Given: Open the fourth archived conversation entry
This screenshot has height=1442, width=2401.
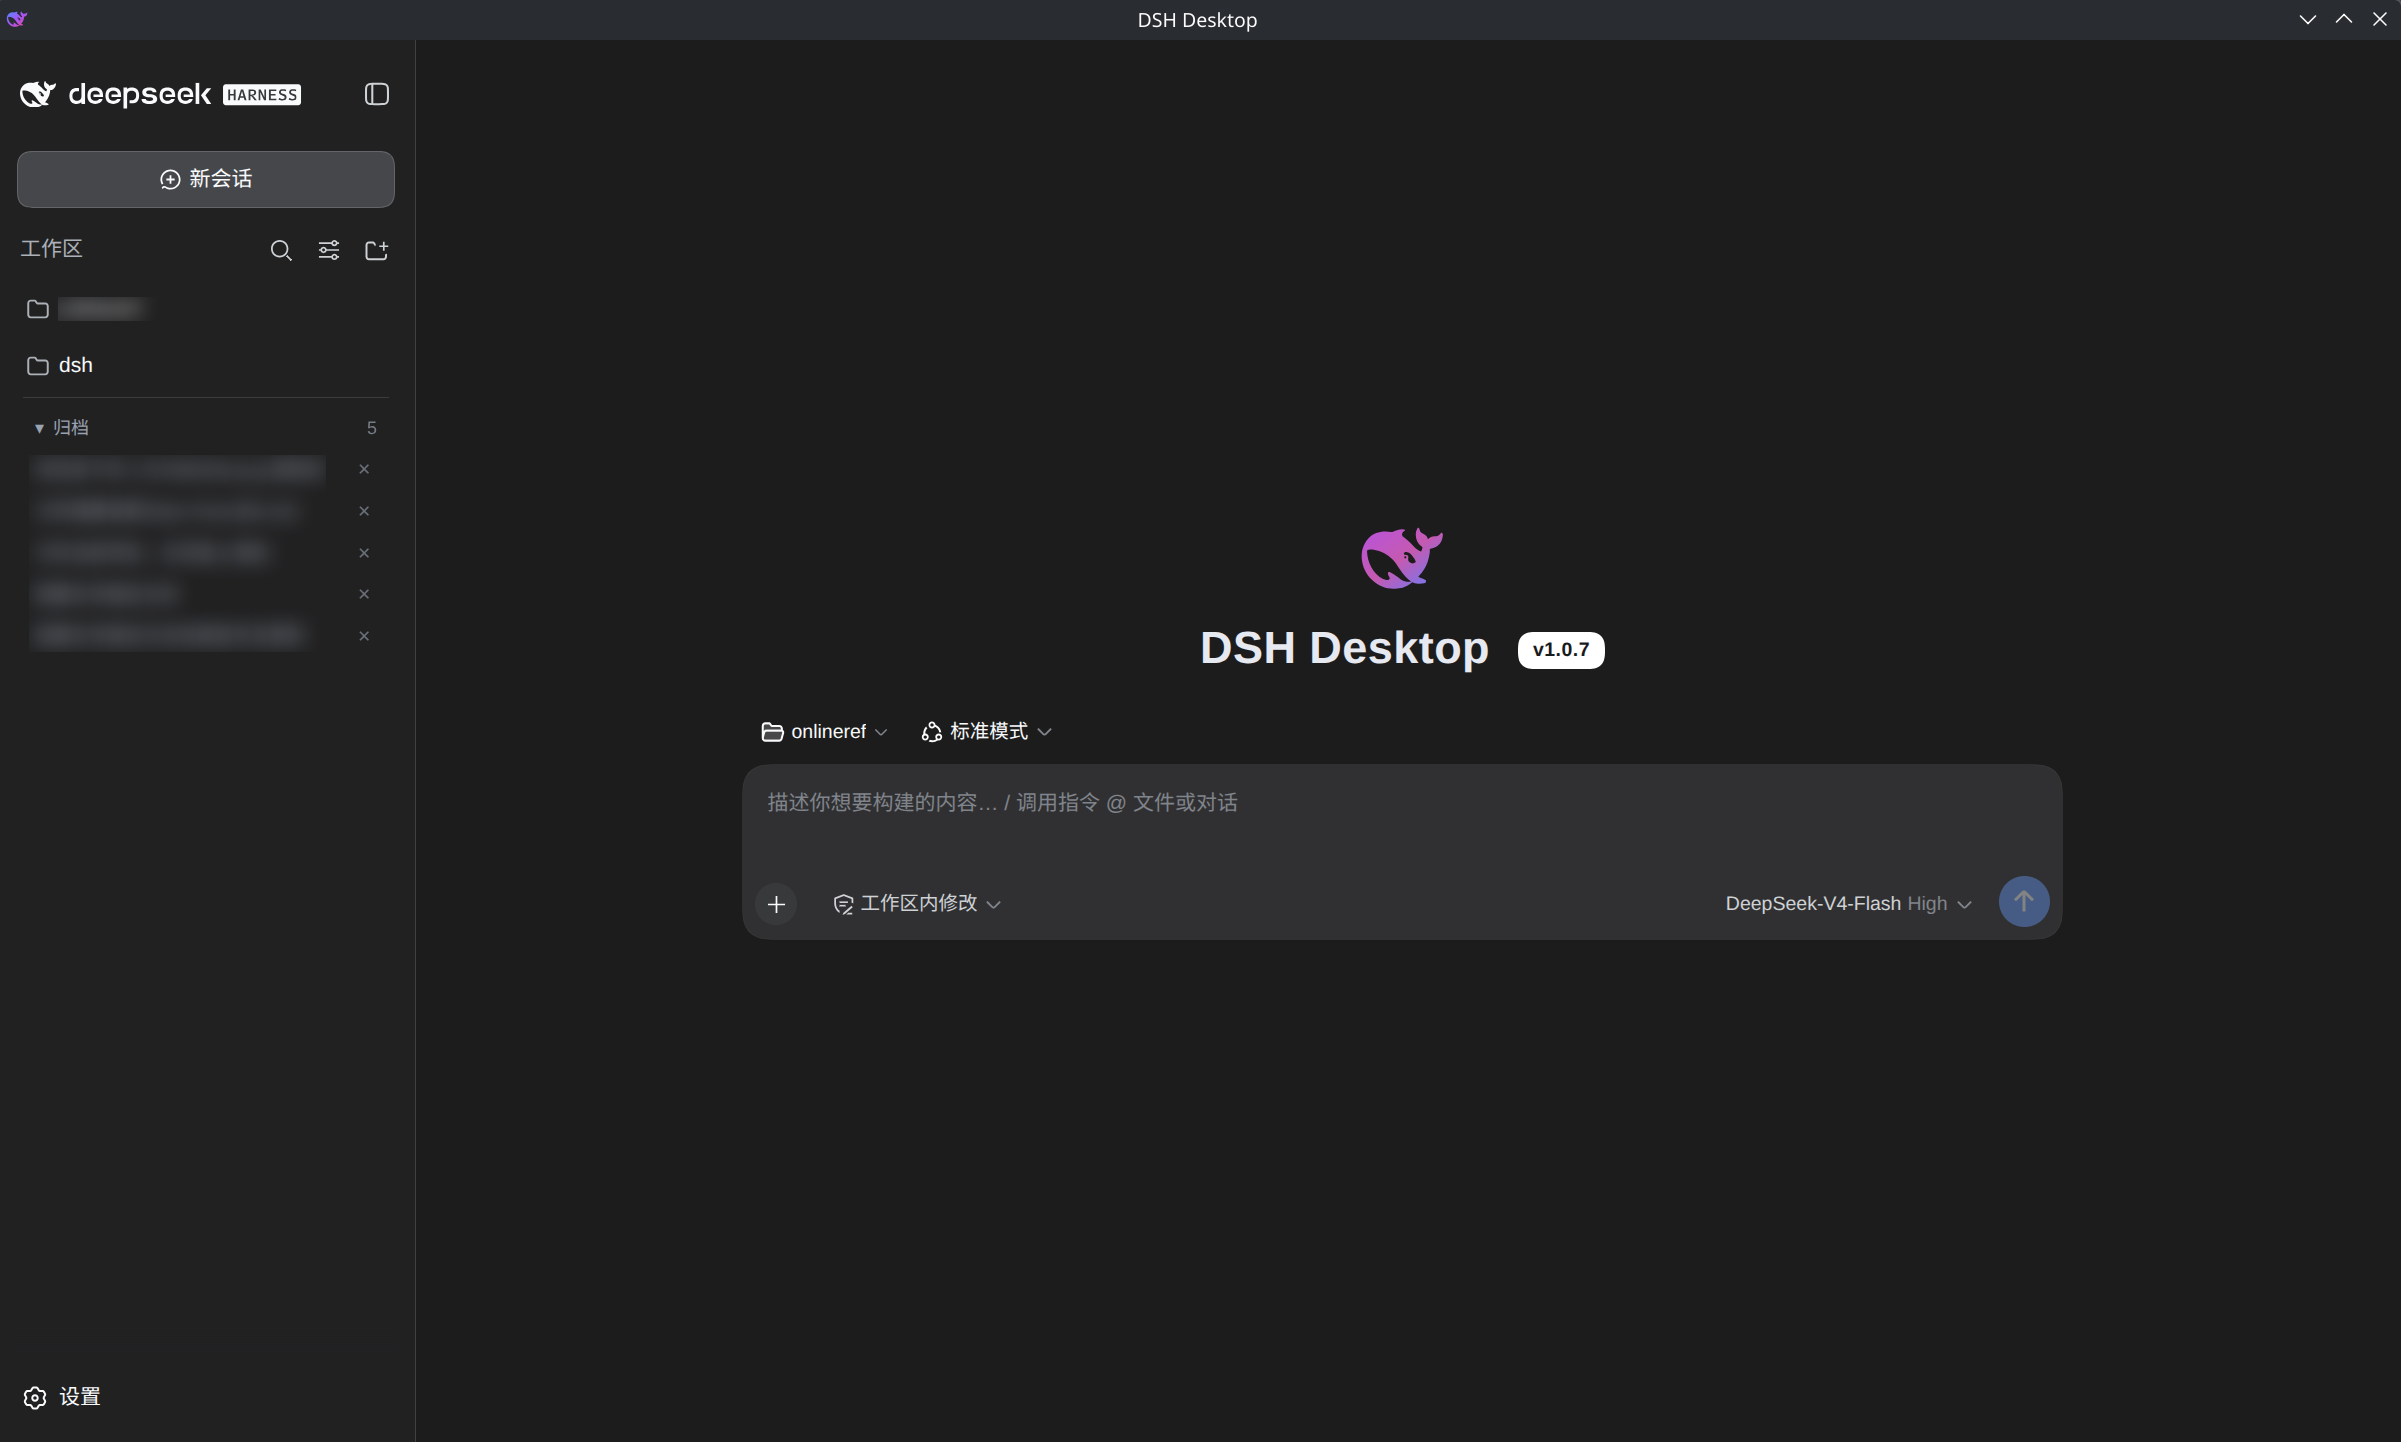Looking at the screenshot, I should pos(106,594).
